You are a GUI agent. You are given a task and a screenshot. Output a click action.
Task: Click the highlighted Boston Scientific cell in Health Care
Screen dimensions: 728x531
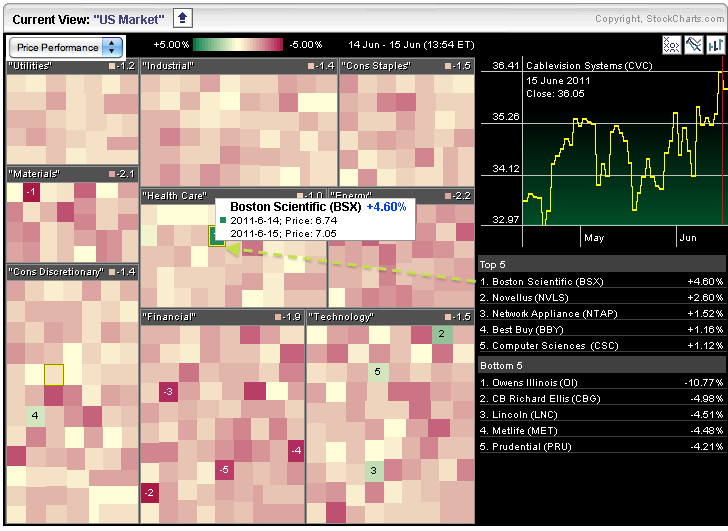[x=216, y=236]
